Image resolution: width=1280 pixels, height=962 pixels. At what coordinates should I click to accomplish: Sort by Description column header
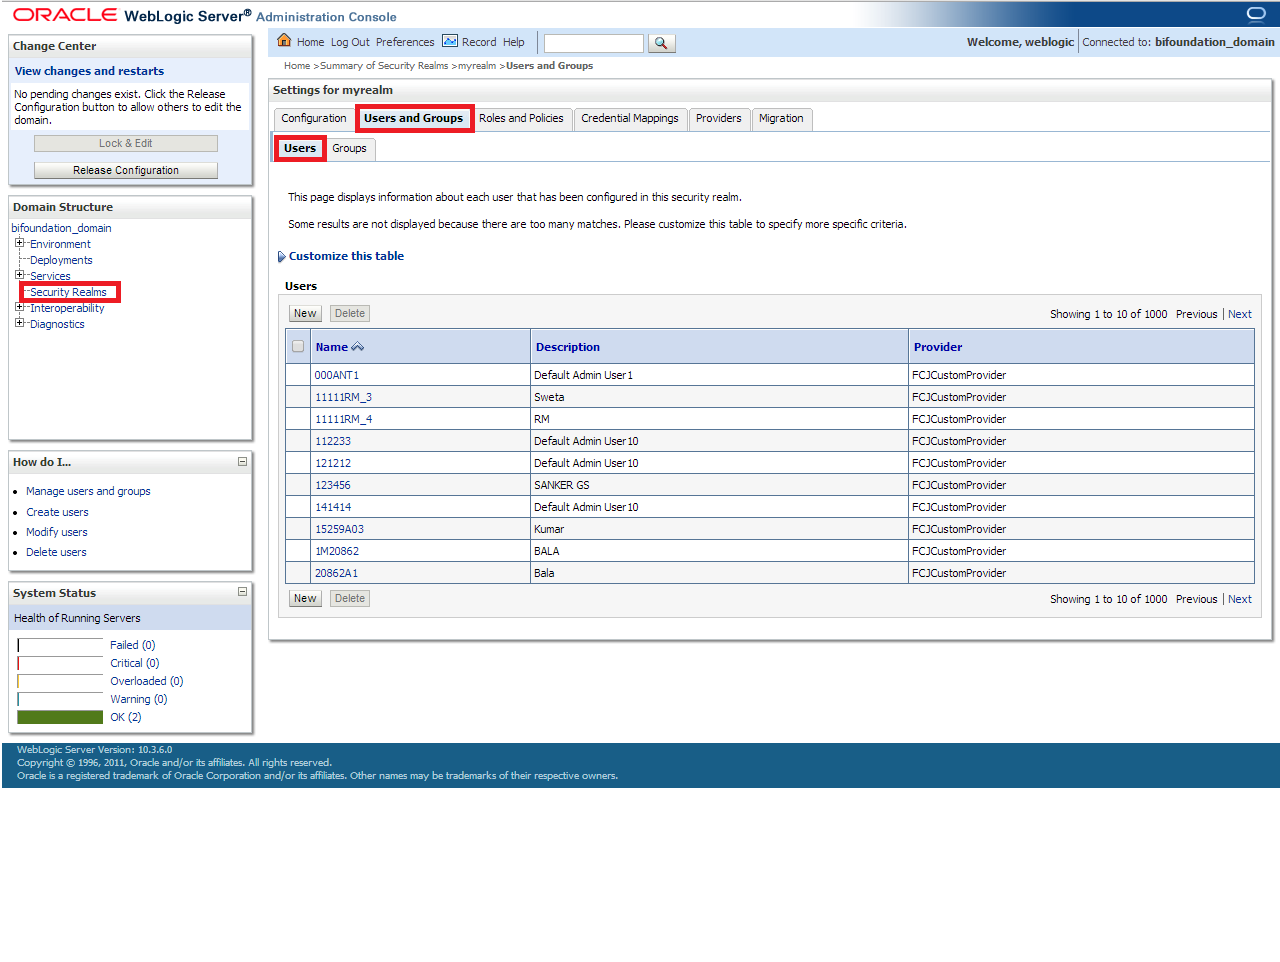(x=568, y=347)
